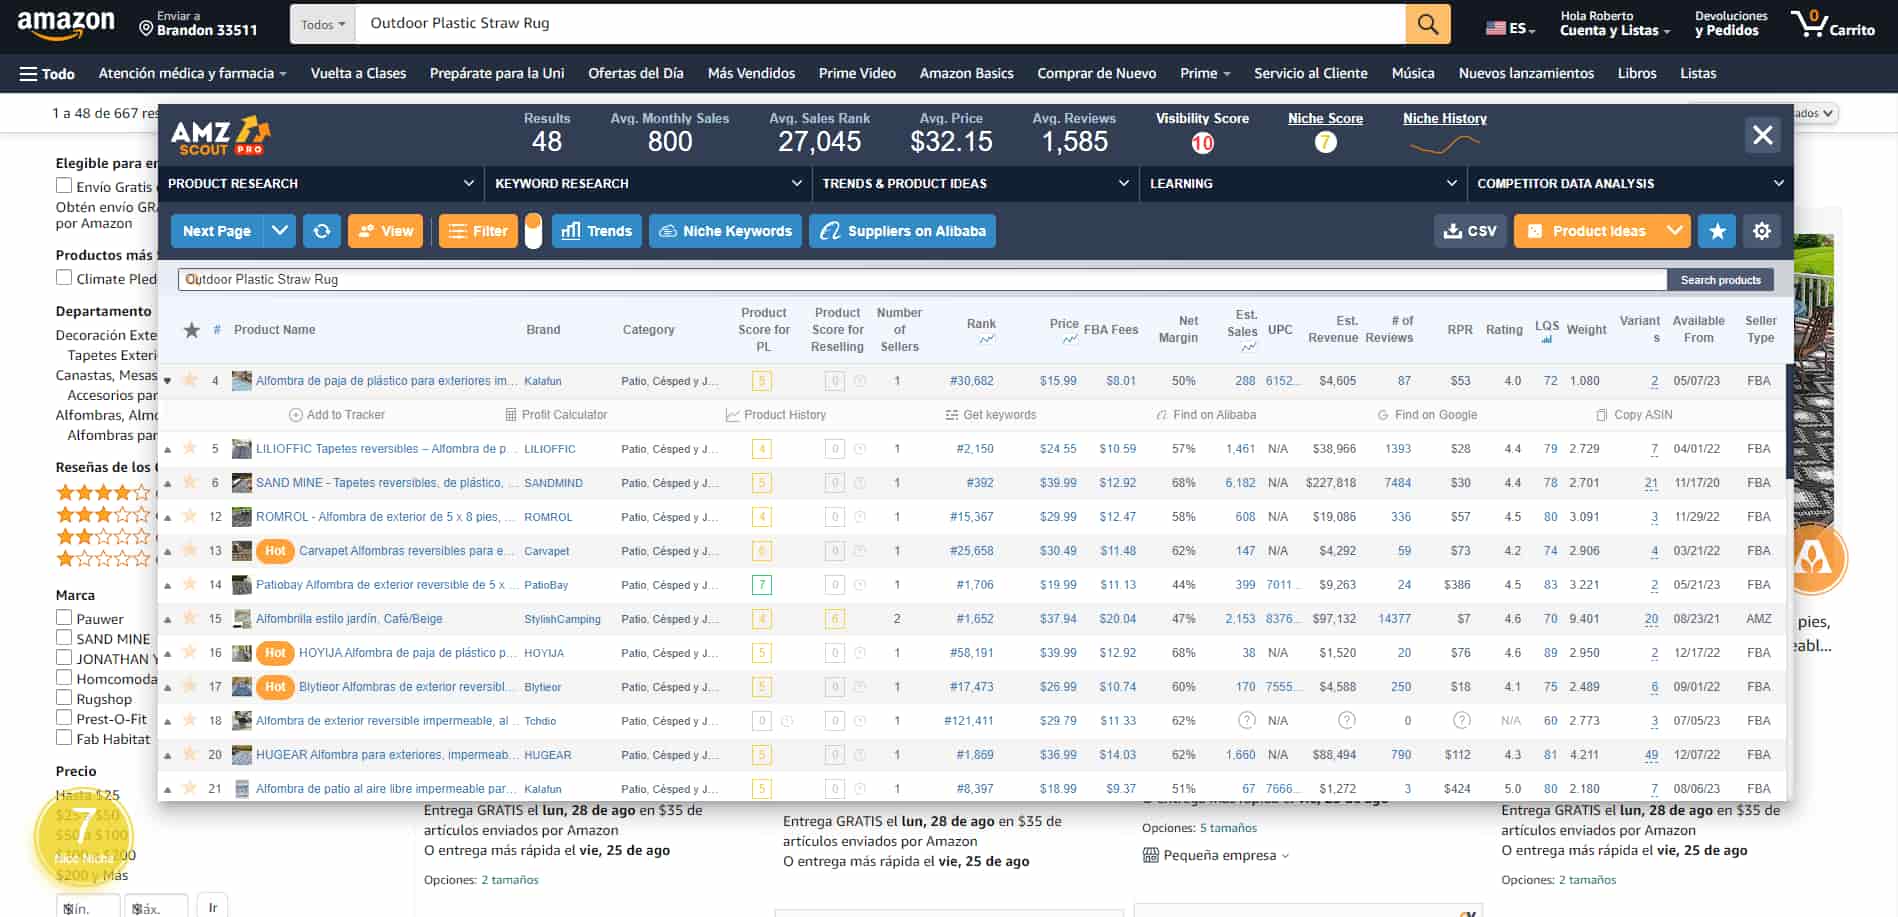Viewport: 1898px width, 917px height.
Task: Click the AMZScout PRO logo
Action: point(220,136)
